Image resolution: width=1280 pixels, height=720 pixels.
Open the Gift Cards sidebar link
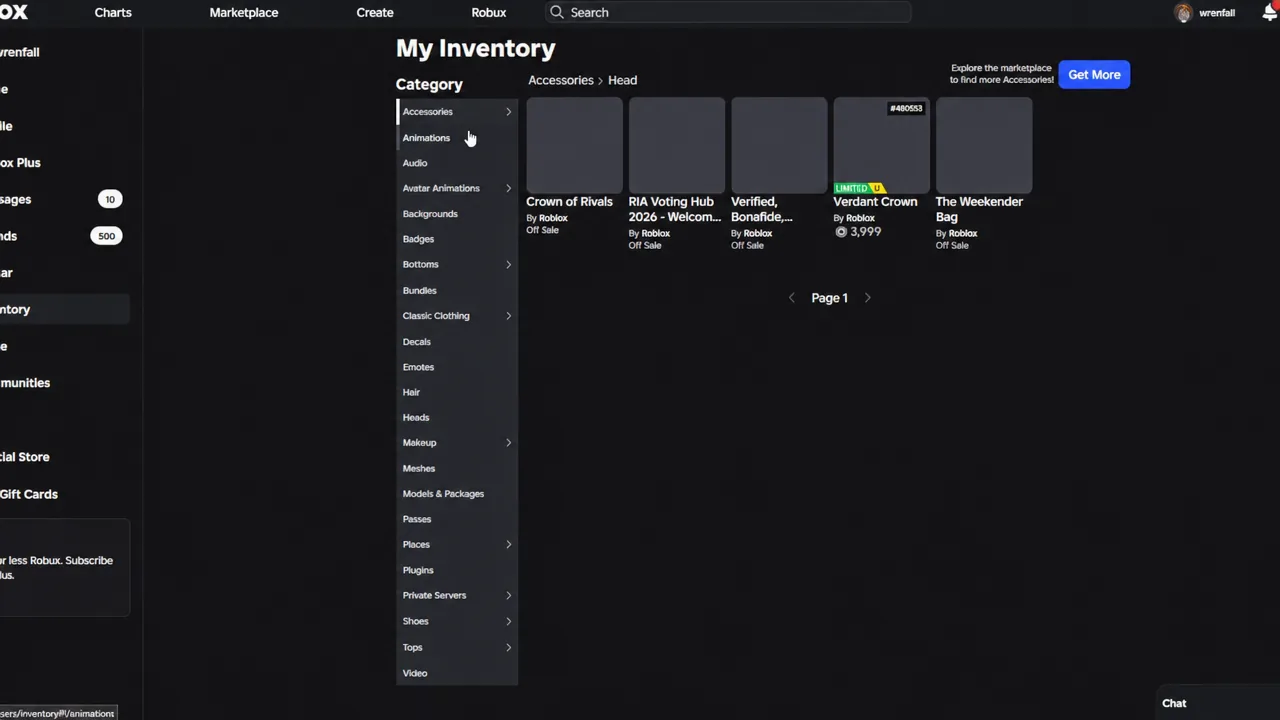point(29,494)
